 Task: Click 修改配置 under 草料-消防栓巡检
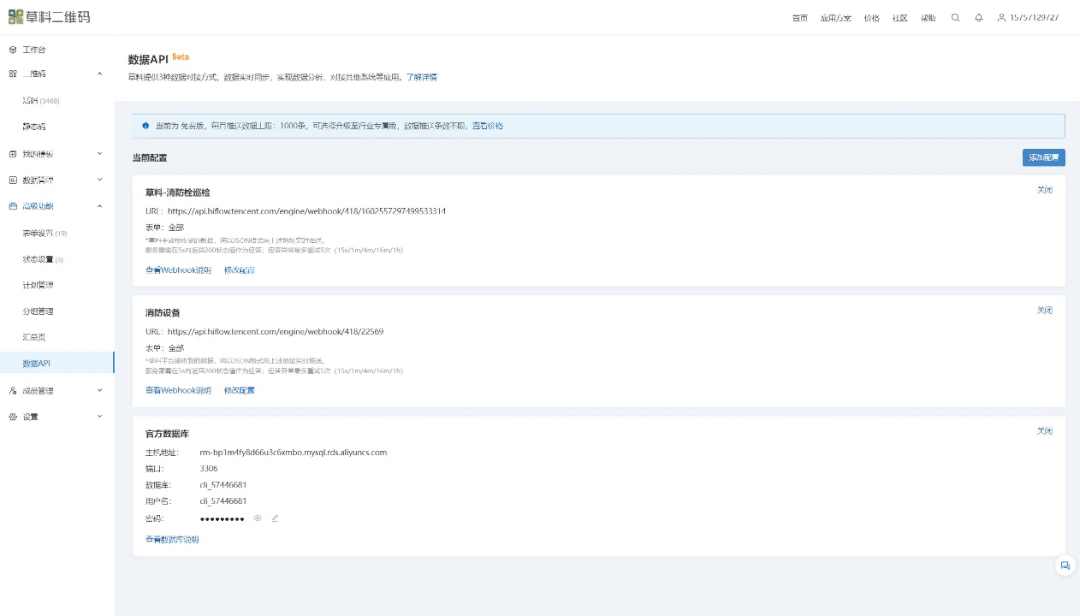(239, 270)
